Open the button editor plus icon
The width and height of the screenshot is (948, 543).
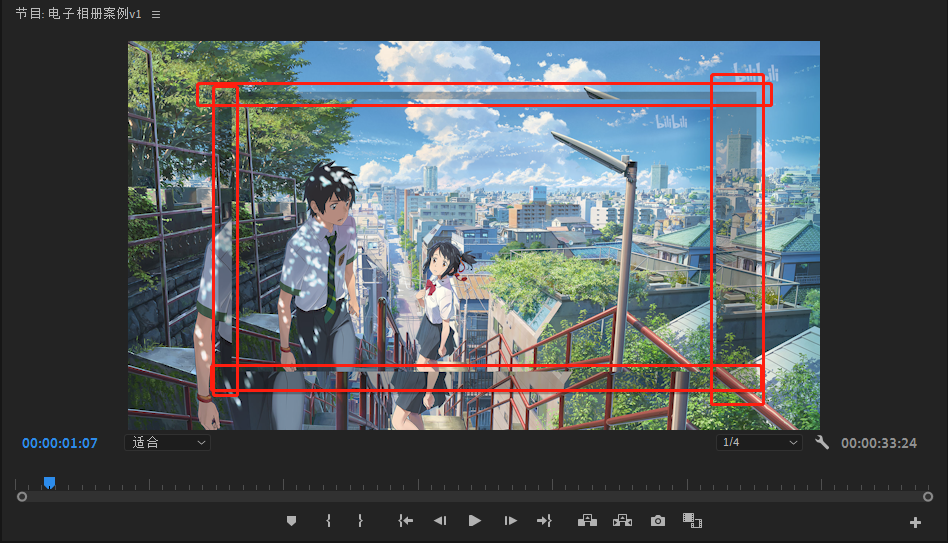pyautogui.click(x=915, y=522)
